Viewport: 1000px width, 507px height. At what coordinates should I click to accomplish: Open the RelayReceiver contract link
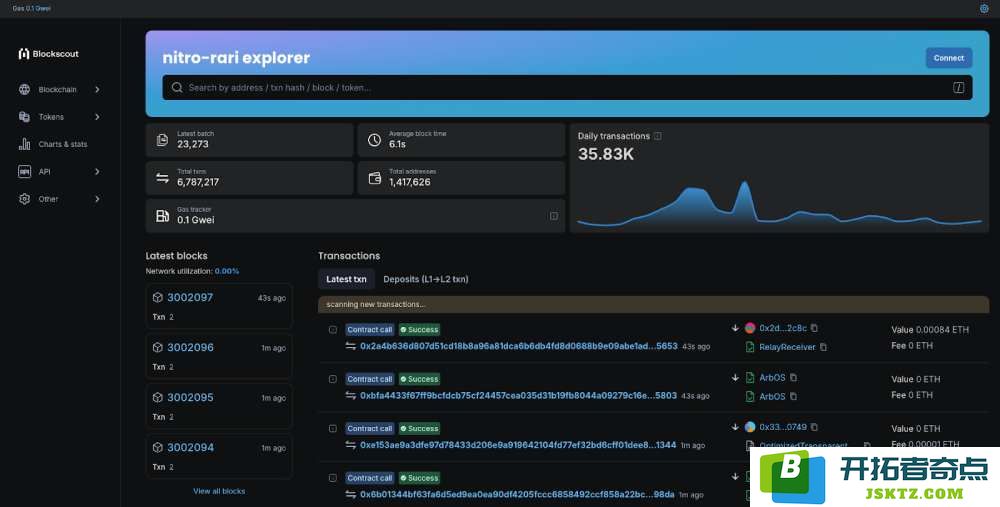(x=787, y=347)
